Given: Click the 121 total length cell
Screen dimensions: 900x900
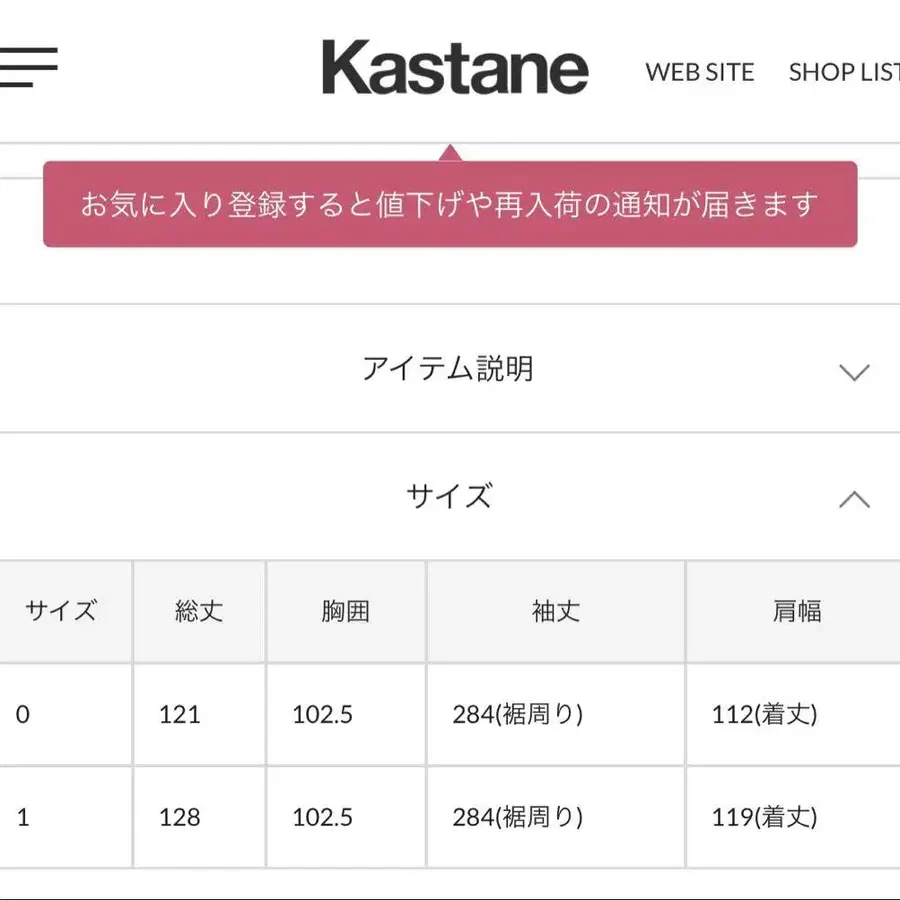Looking at the screenshot, I should point(180,715).
